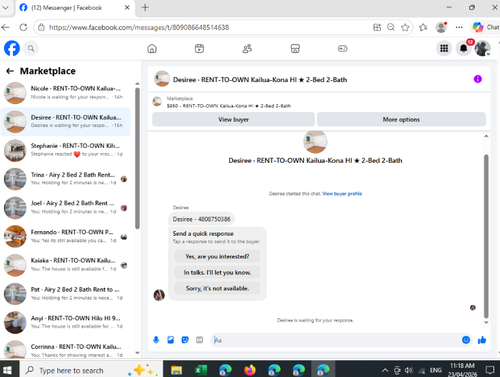Click the listing thumbnail in chat header
500x377 pixels.
[162, 79]
